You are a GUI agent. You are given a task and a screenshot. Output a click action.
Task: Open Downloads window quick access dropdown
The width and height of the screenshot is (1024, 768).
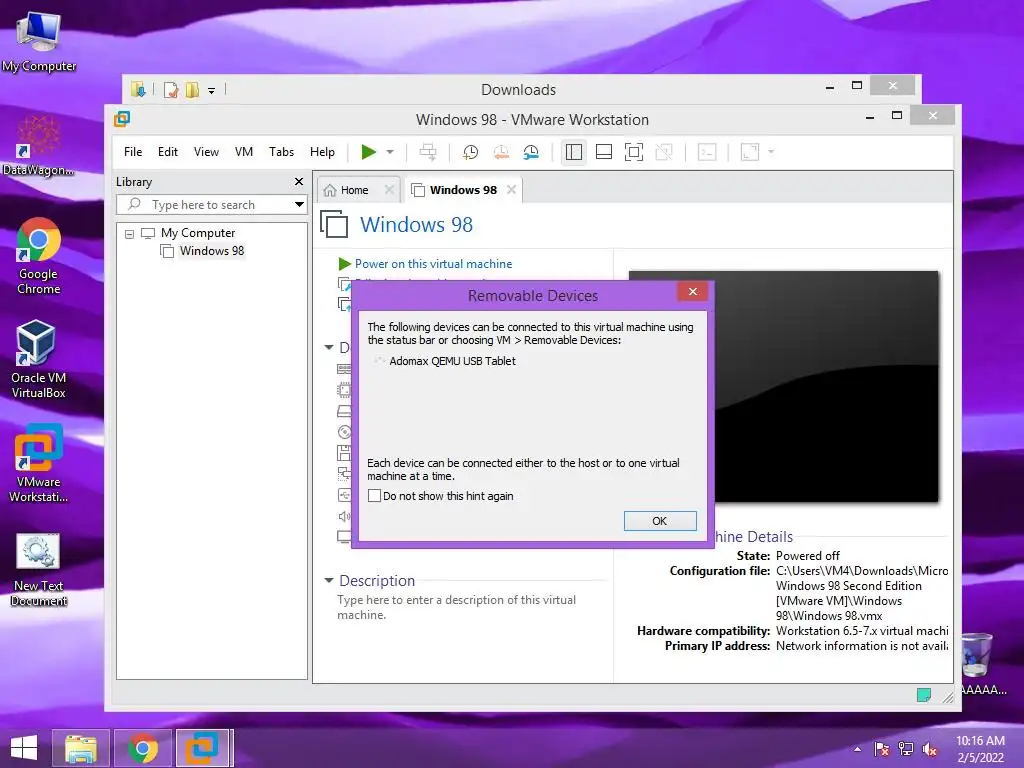click(212, 90)
